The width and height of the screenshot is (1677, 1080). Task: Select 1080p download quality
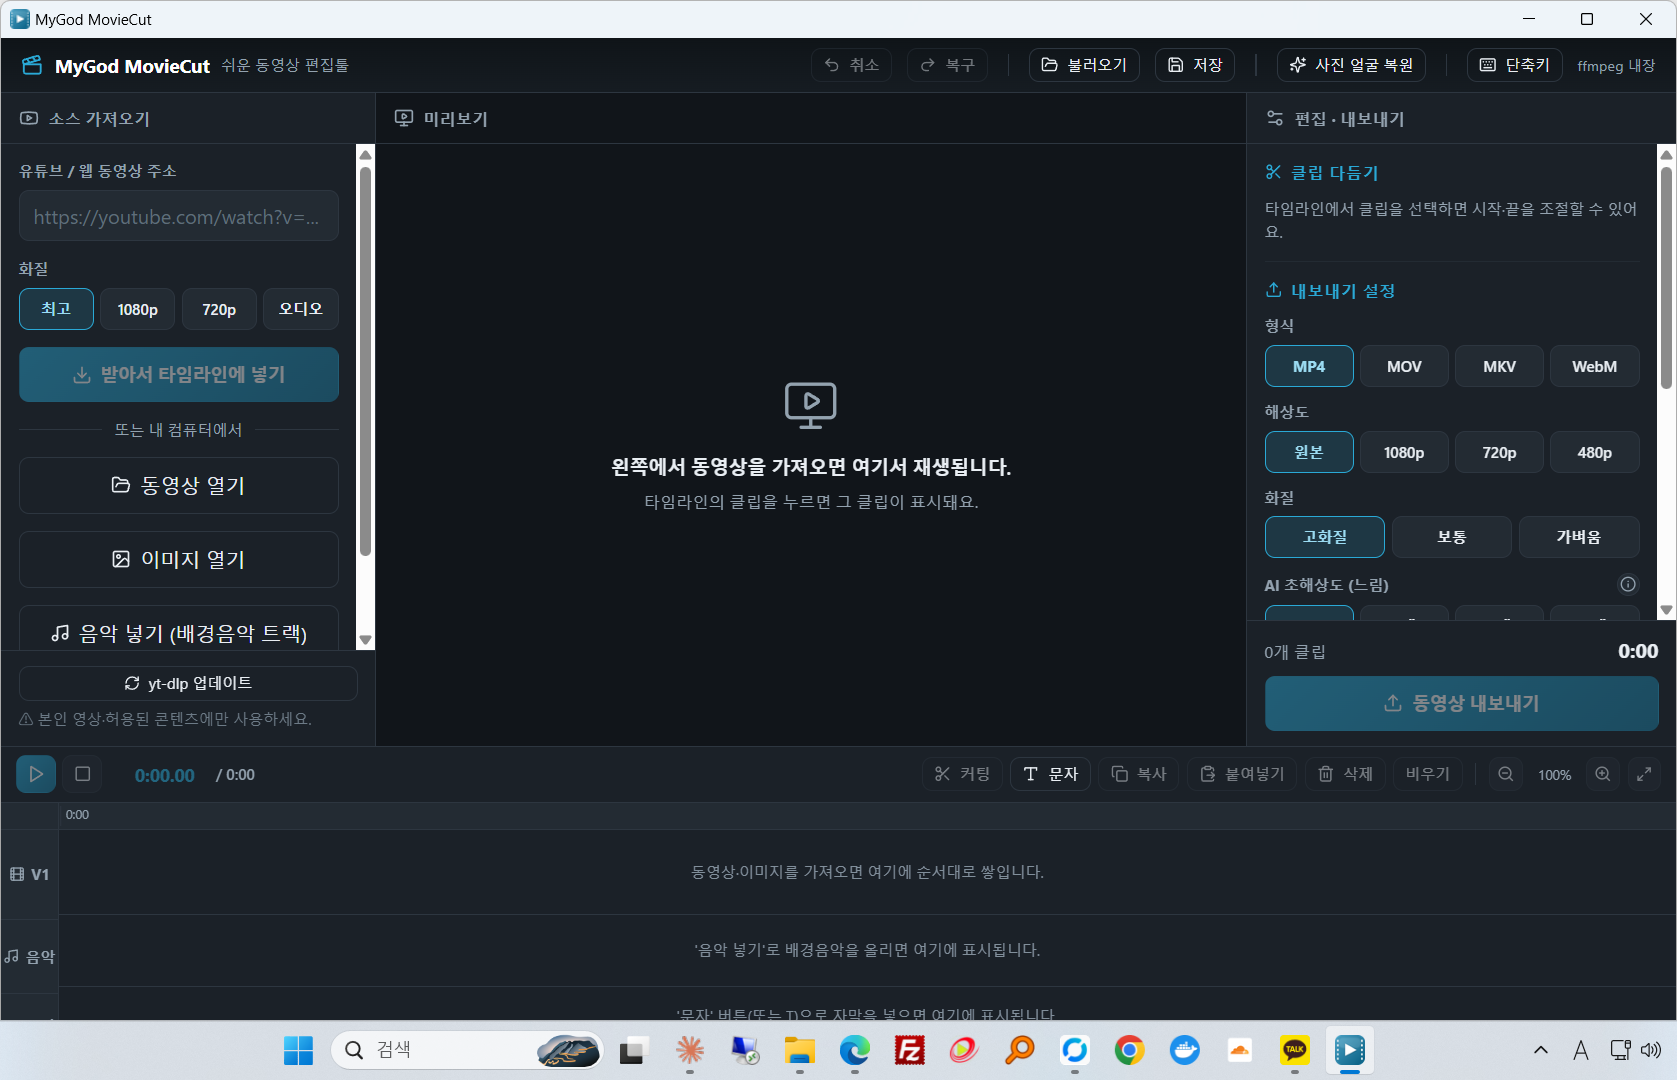coord(138,309)
